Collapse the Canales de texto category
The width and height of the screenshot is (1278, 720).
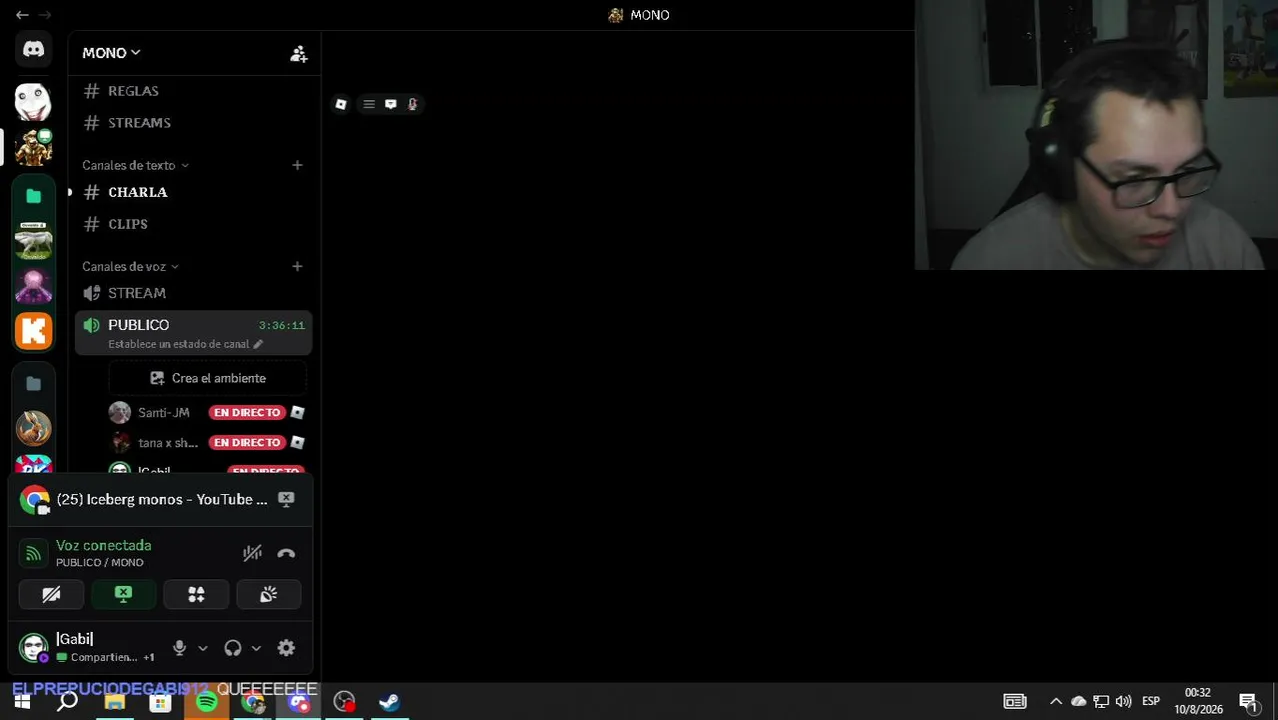click(135, 165)
